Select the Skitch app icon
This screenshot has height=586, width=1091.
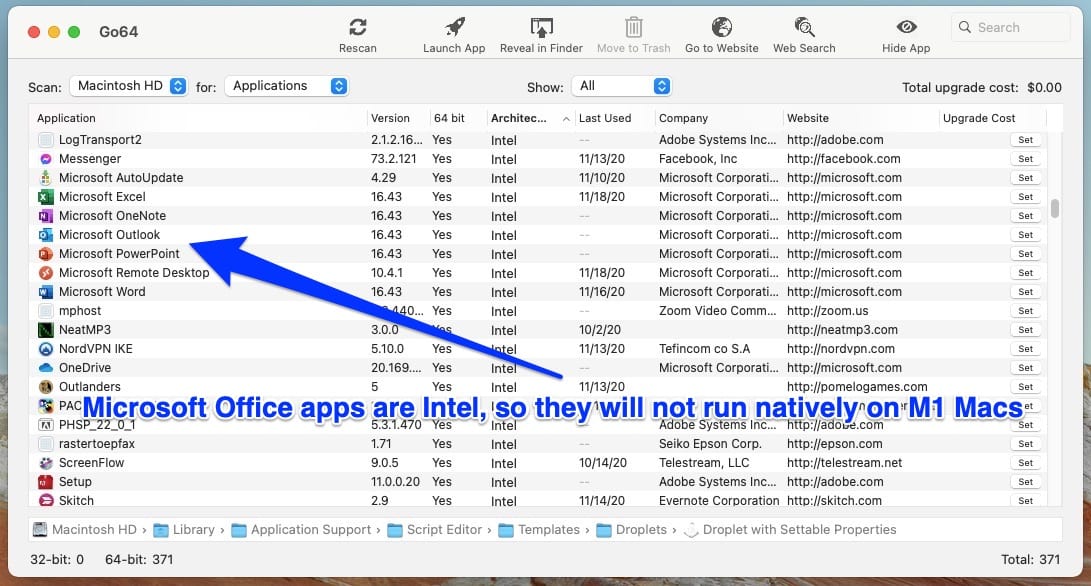point(46,500)
